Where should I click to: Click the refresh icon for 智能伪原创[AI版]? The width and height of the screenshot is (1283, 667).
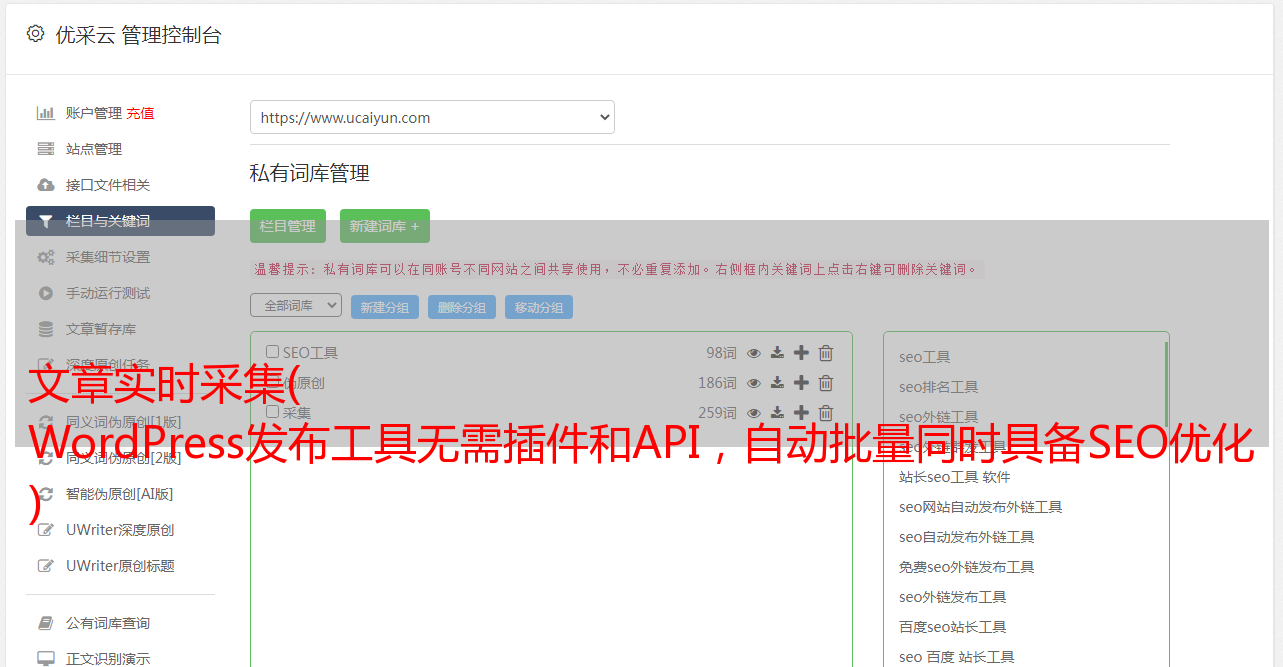[46, 494]
